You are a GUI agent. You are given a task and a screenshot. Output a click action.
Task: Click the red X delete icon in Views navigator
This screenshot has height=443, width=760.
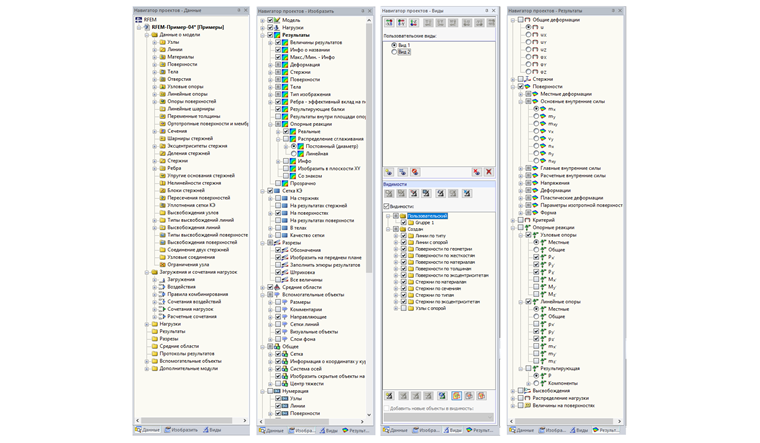(x=489, y=172)
